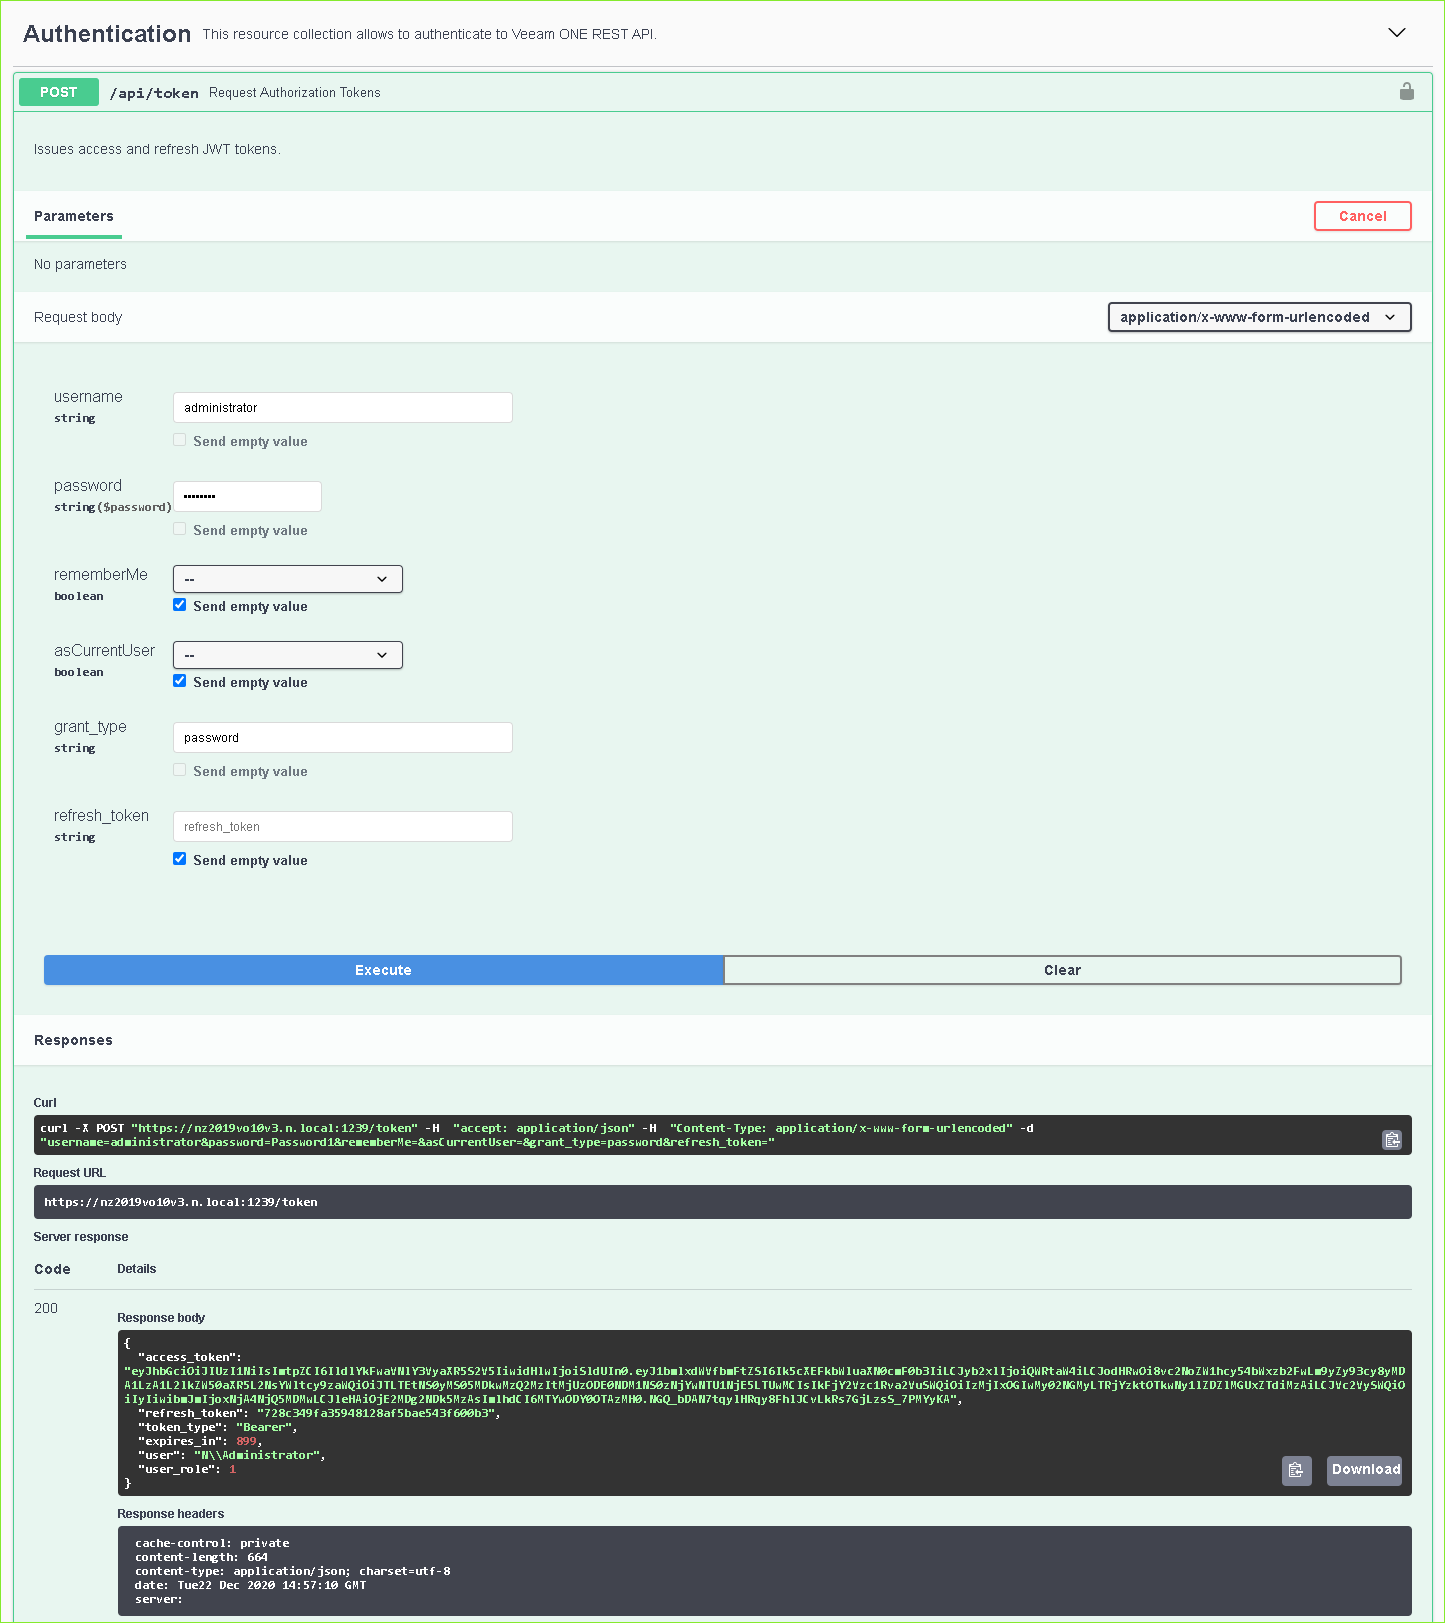
Task: Click the "refresh_token" value line
Action: pyautogui.click(x=319, y=1413)
